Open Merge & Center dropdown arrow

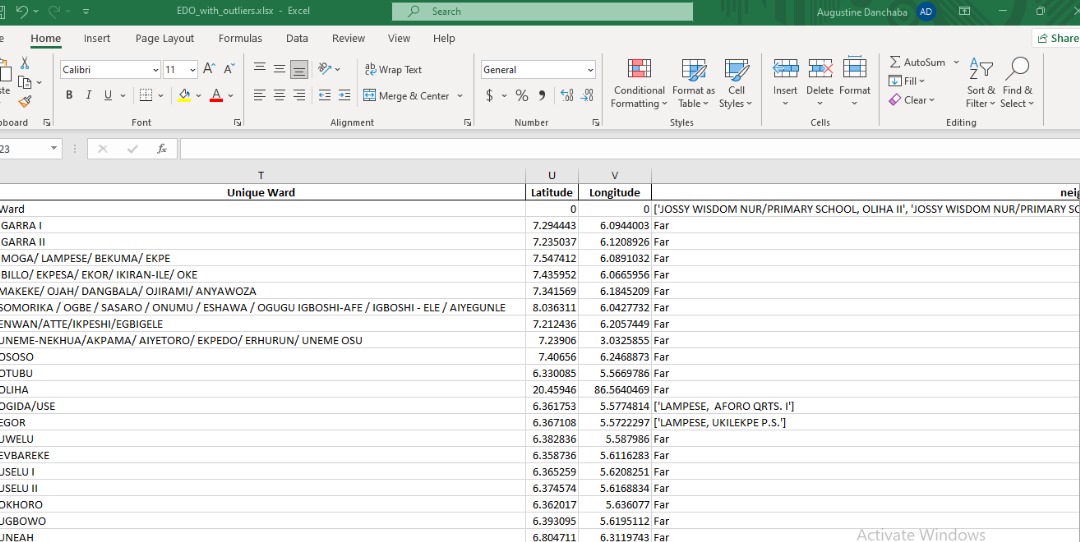(459, 96)
